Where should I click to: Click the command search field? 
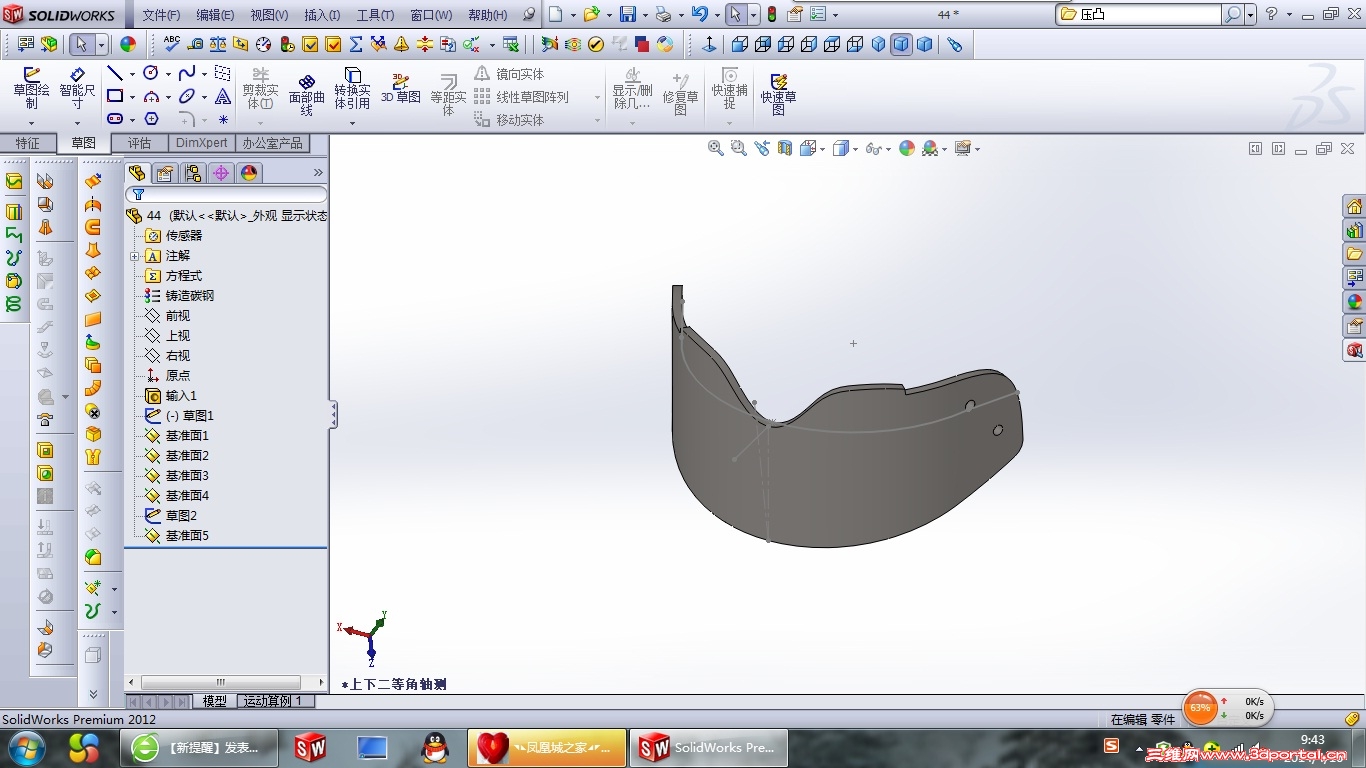coord(1149,15)
